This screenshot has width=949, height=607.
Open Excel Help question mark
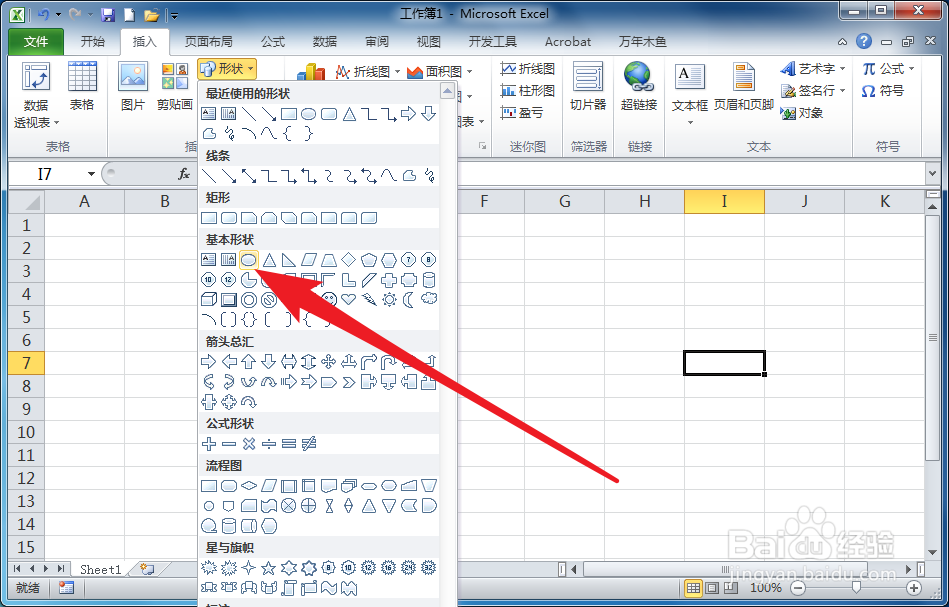(864, 41)
